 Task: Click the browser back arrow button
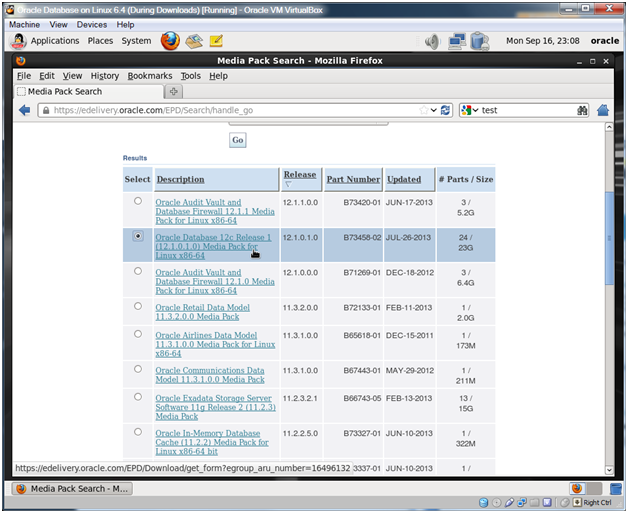24,110
